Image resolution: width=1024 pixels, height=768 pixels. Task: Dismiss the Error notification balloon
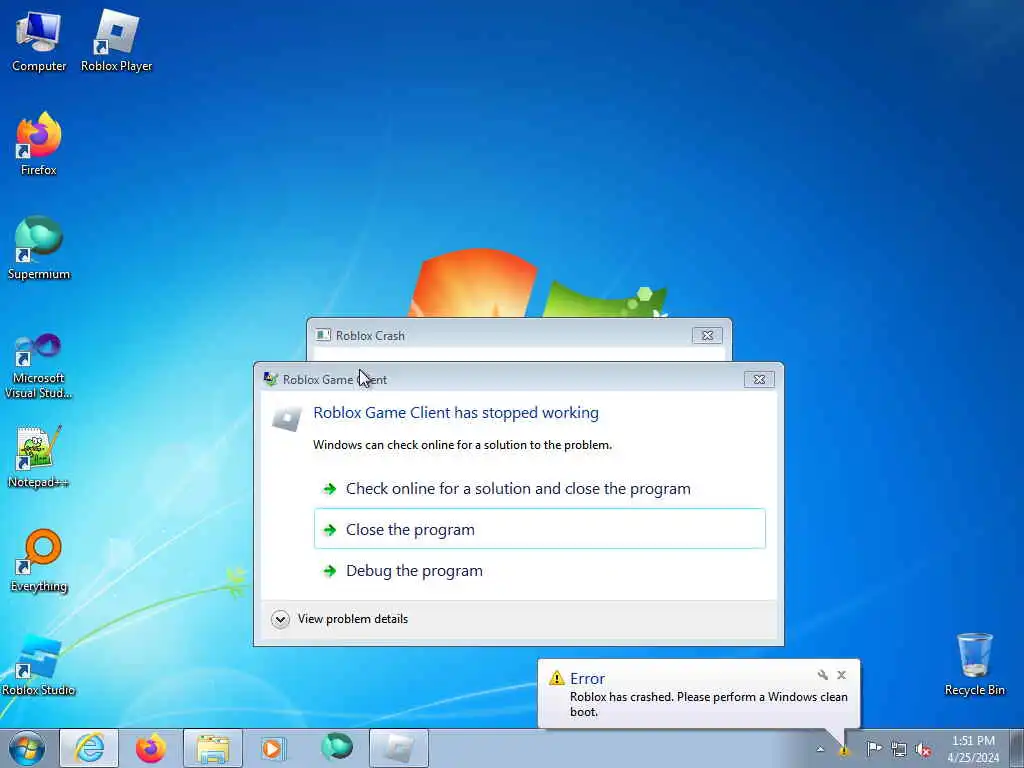(x=842, y=675)
